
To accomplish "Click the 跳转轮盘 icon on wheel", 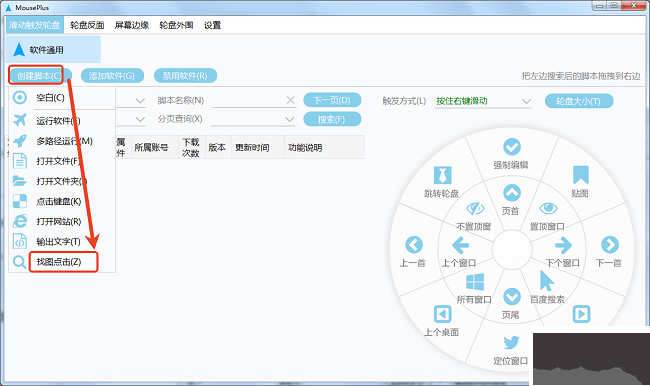I will pos(442,175).
